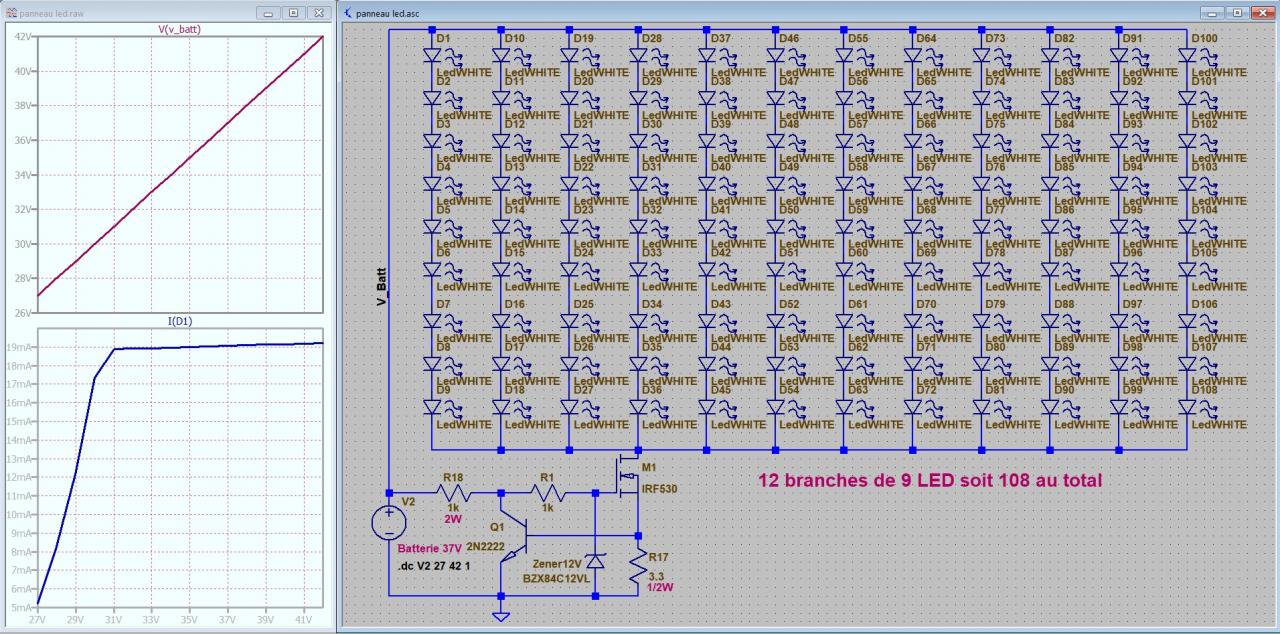Image resolution: width=1280 pixels, height=634 pixels.
Task: Click the 41V label on horizontal axis
Action: click(x=304, y=621)
